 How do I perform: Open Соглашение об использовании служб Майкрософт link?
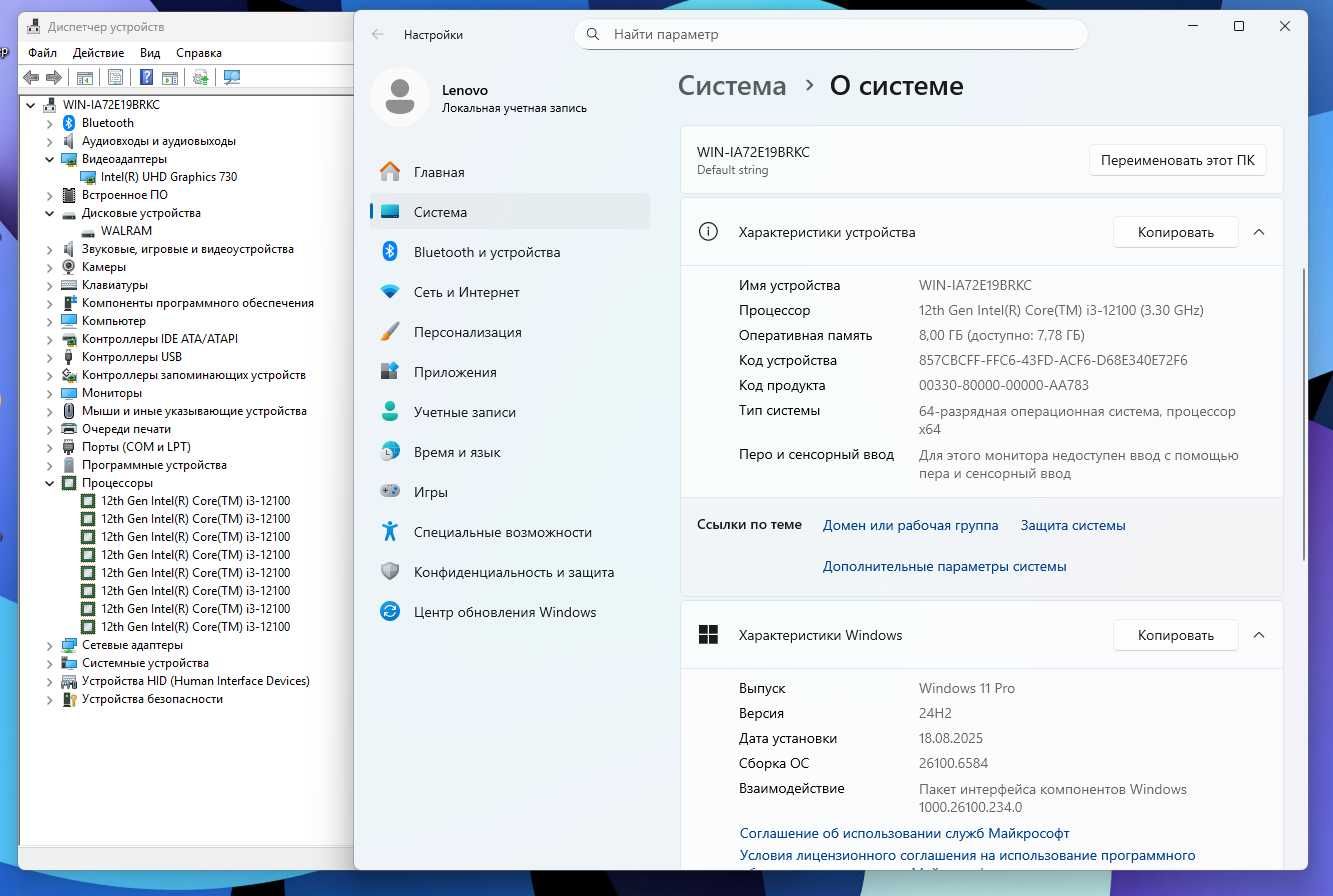pyautogui.click(x=904, y=833)
